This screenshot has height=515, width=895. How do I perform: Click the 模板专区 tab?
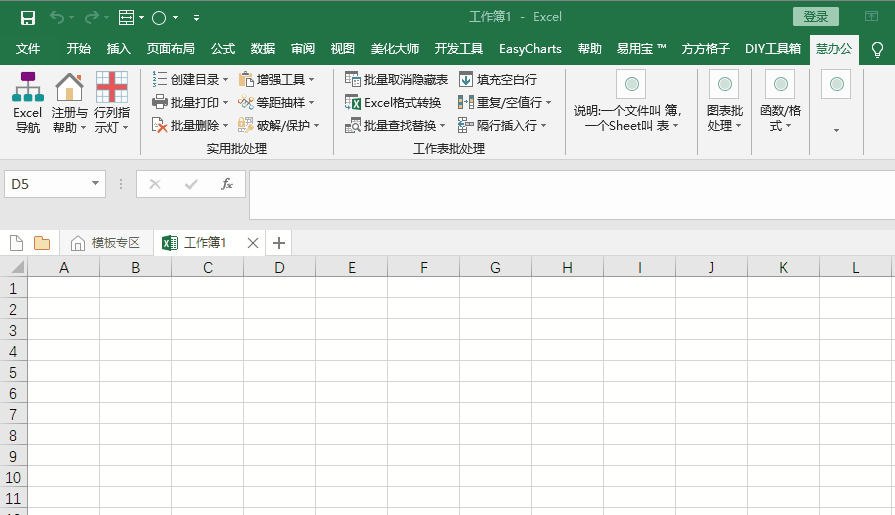coord(106,243)
